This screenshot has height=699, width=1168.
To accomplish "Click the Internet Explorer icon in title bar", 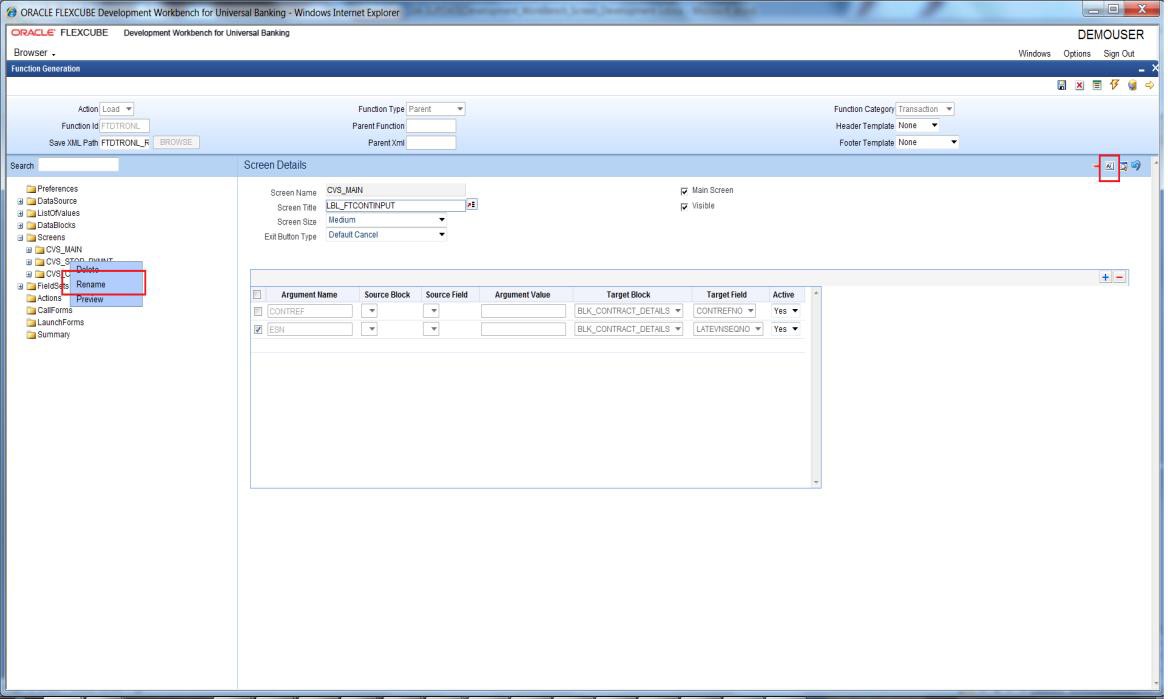I will (x=11, y=12).
